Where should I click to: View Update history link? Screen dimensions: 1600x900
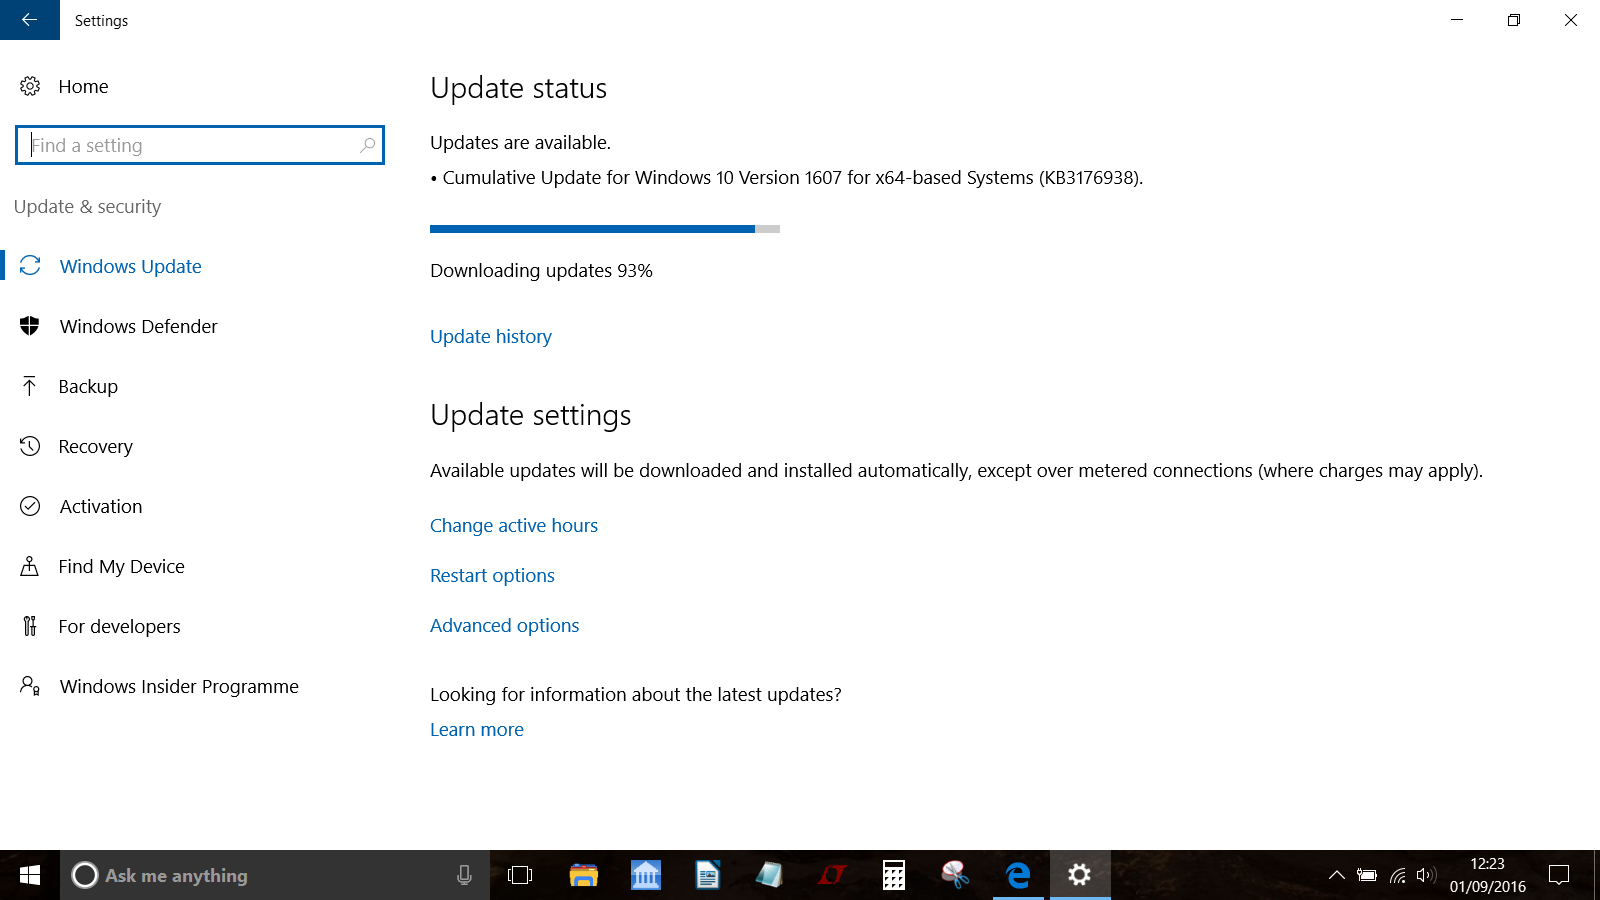[x=491, y=337]
